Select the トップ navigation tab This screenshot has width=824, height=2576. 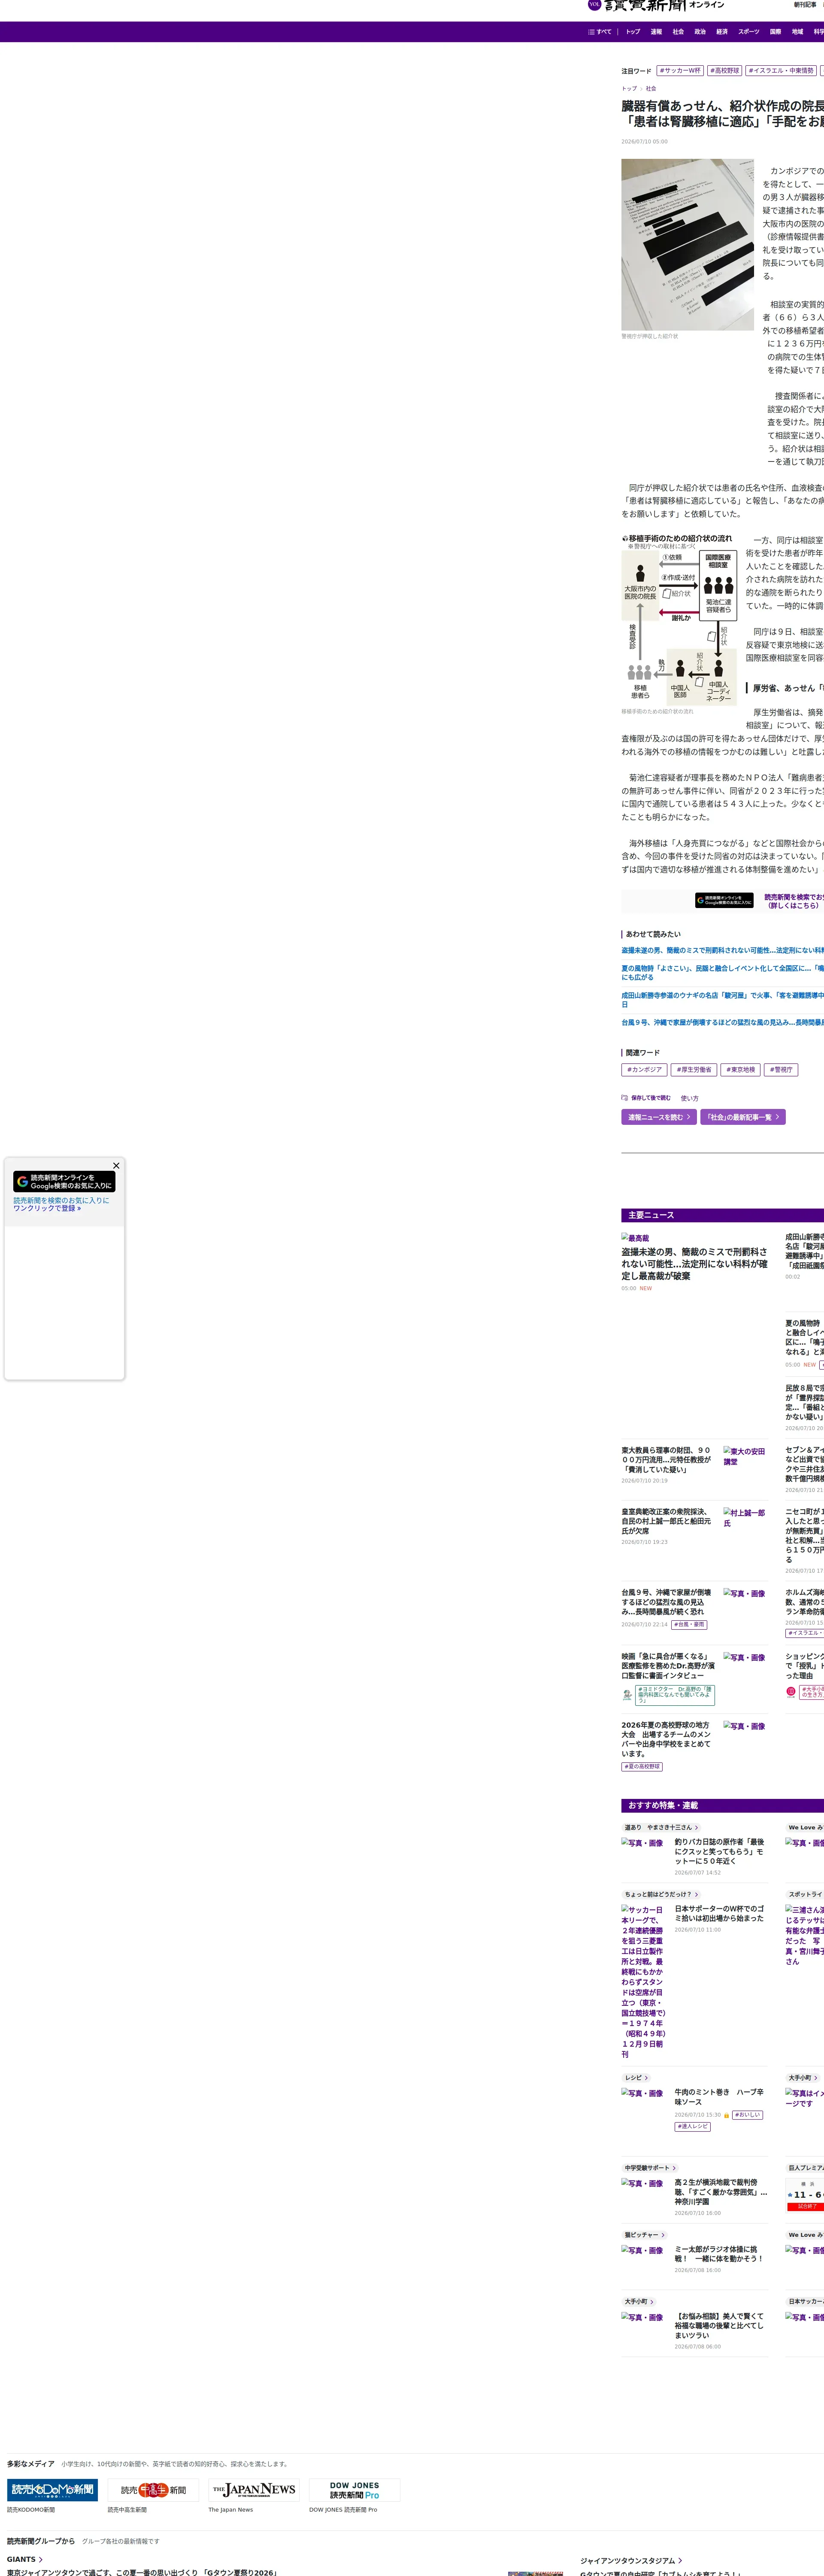point(633,32)
